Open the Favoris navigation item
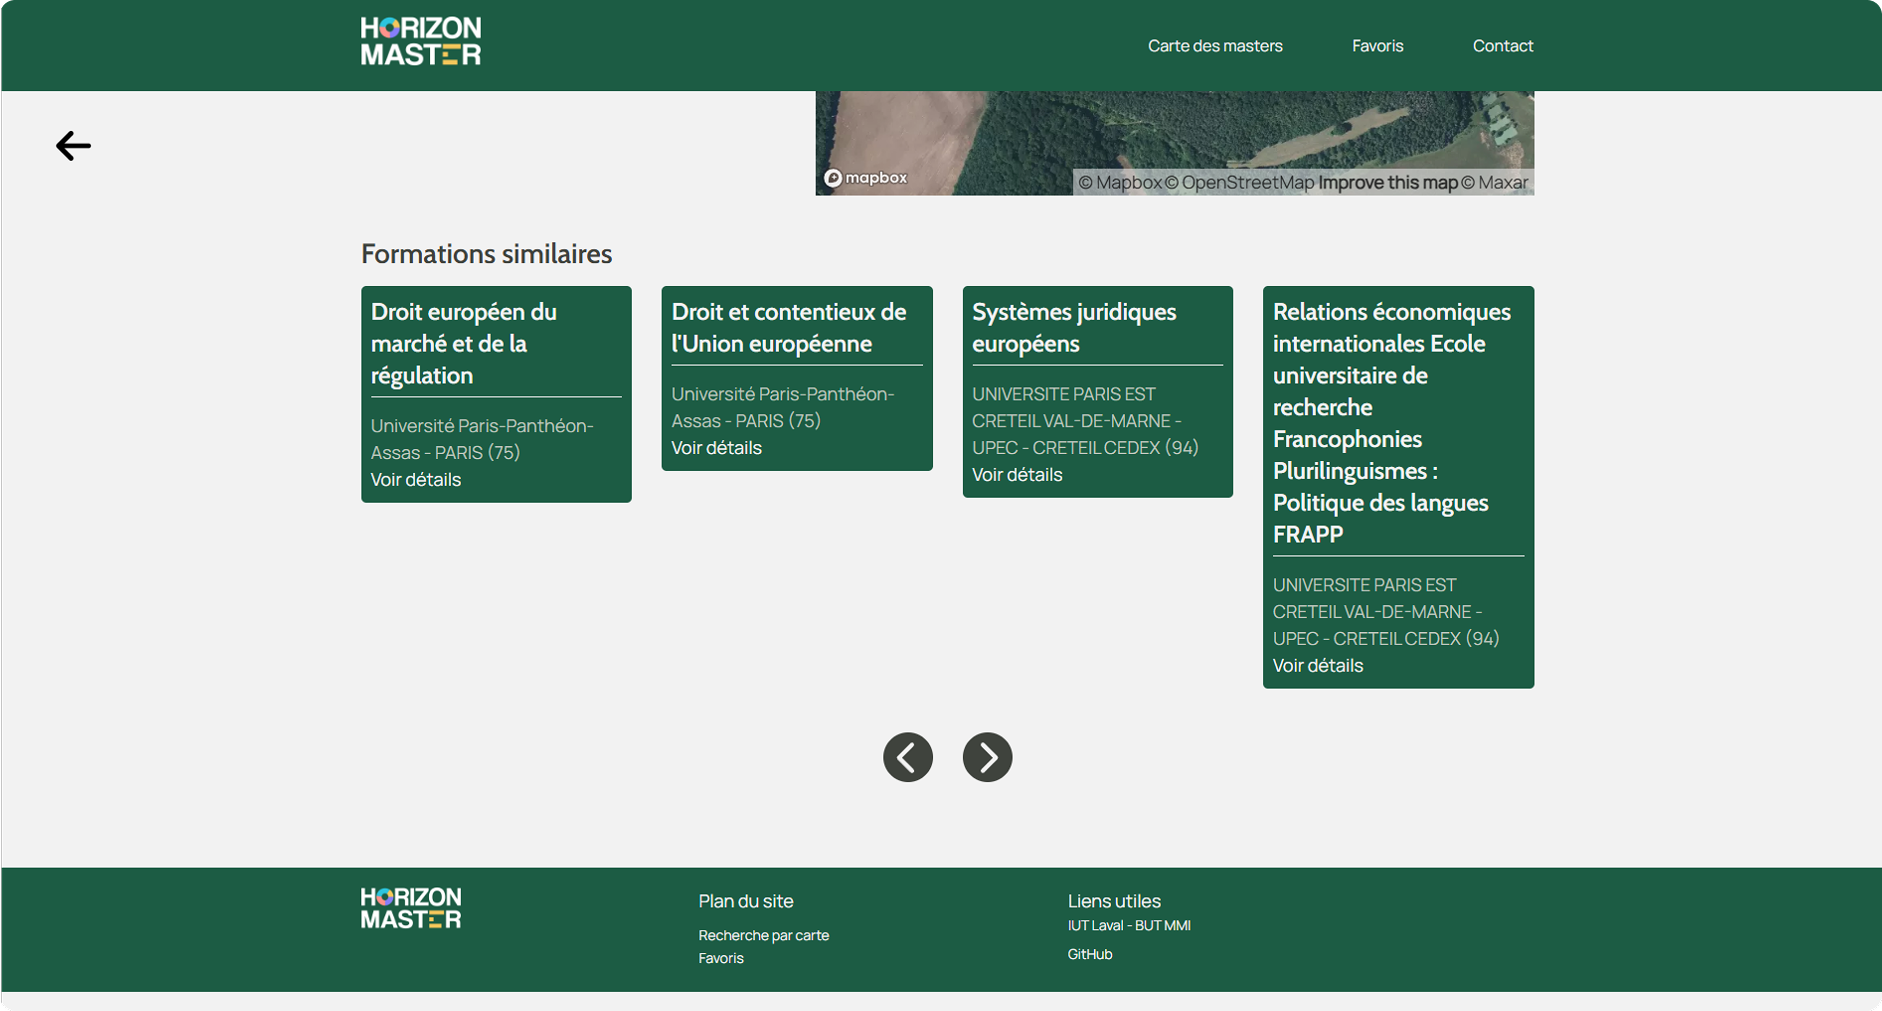Screen dimensions: 1882x1011 coord(1377,46)
